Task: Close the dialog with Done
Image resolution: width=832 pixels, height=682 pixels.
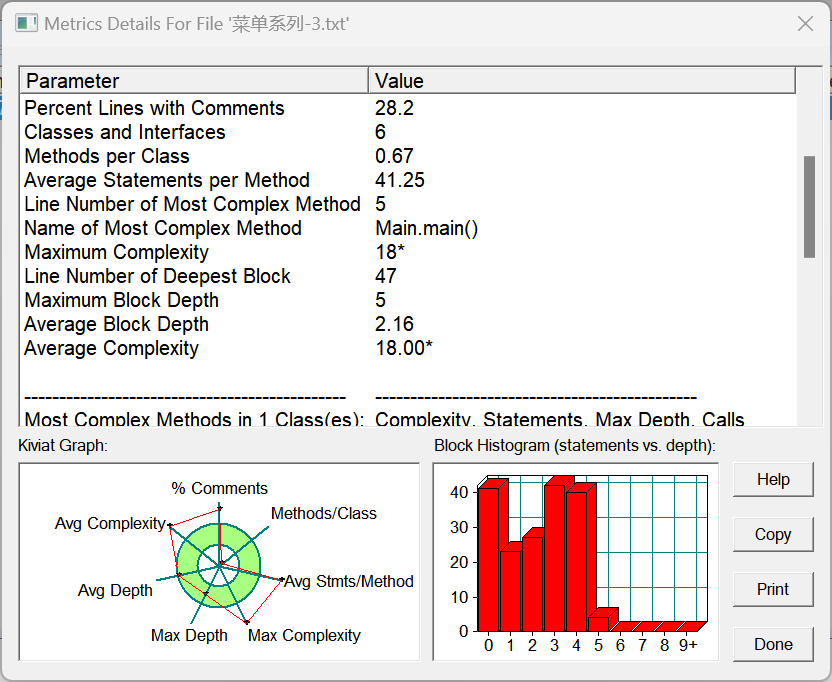Action: click(x=773, y=644)
